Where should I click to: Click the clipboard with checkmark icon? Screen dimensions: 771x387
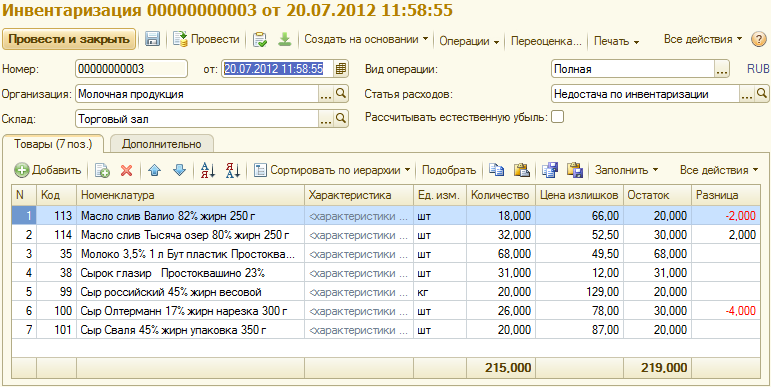[260, 39]
